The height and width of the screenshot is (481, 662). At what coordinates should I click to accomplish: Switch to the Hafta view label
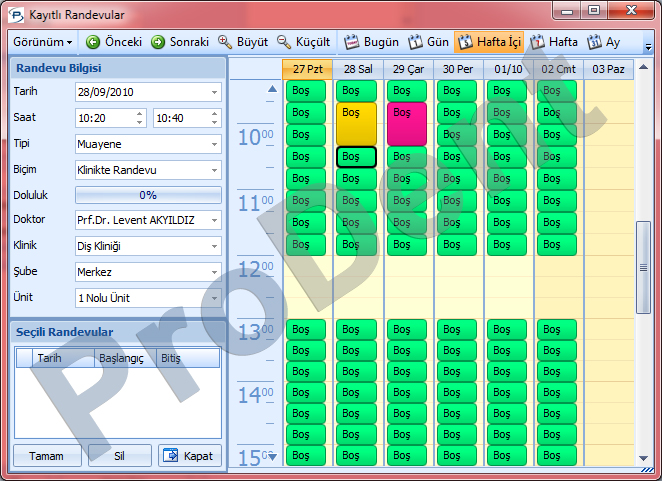pos(563,42)
